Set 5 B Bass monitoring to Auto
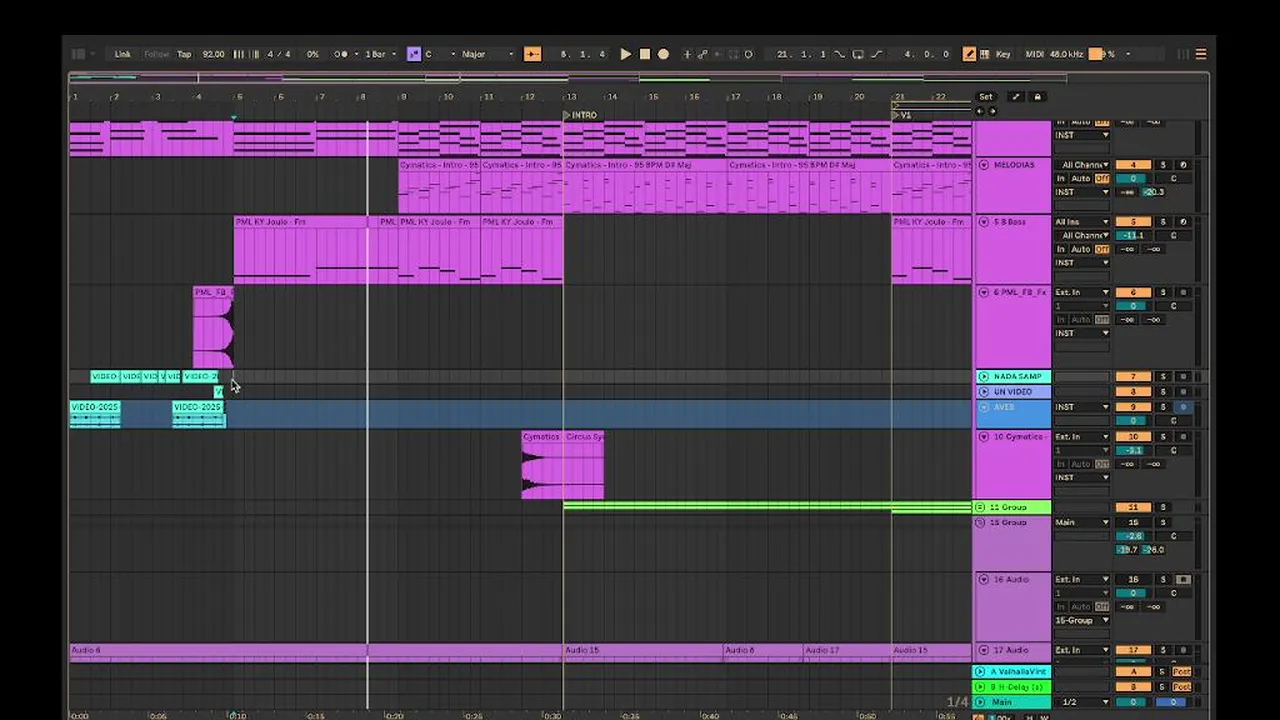The height and width of the screenshot is (720, 1280). 1081,249
